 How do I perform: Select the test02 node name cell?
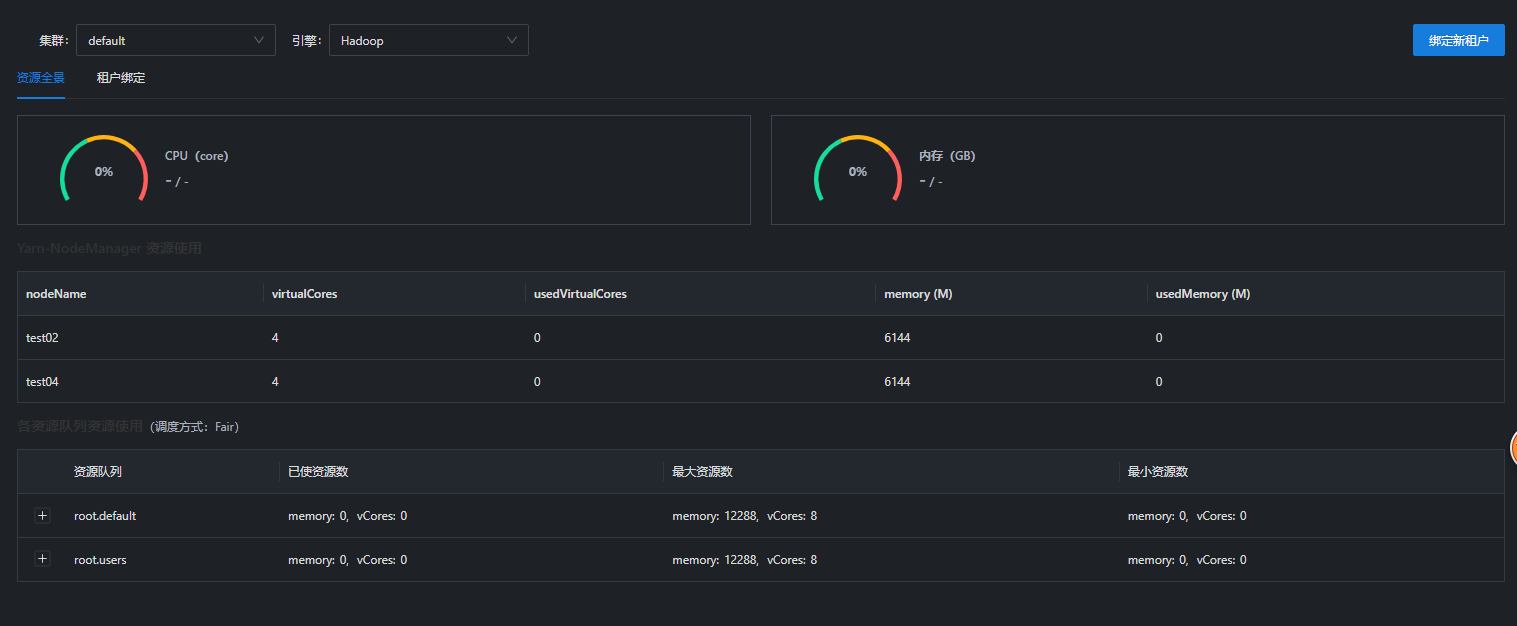pyautogui.click(x=42, y=338)
